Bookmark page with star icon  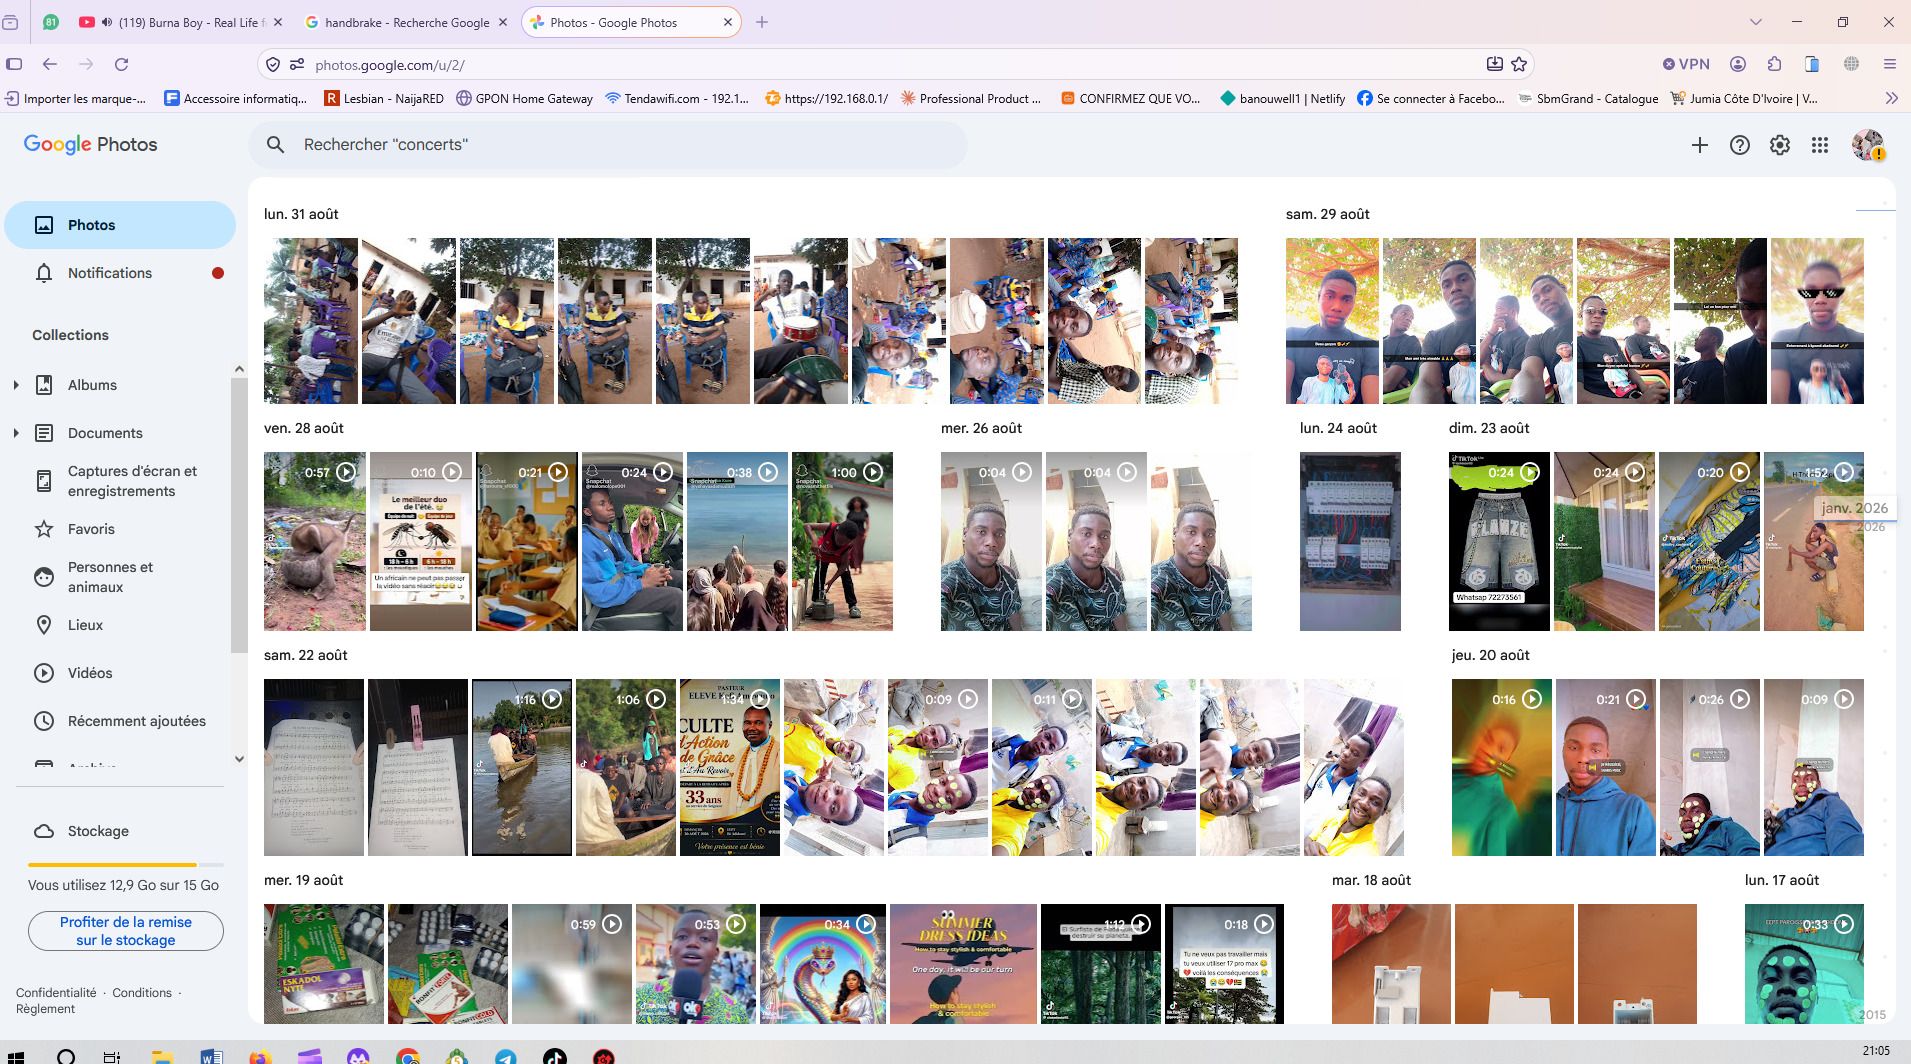(1519, 64)
